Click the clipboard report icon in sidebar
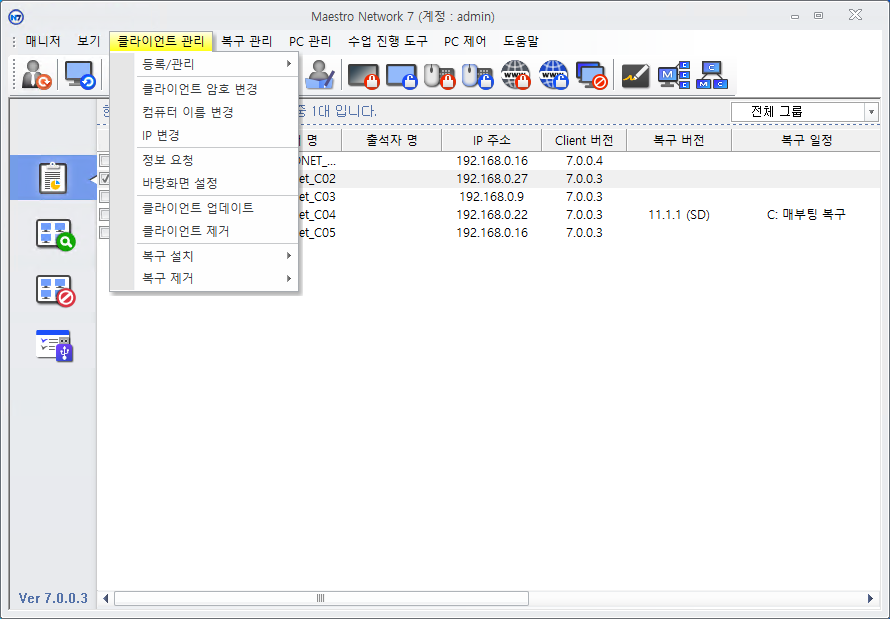 click(52, 178)
